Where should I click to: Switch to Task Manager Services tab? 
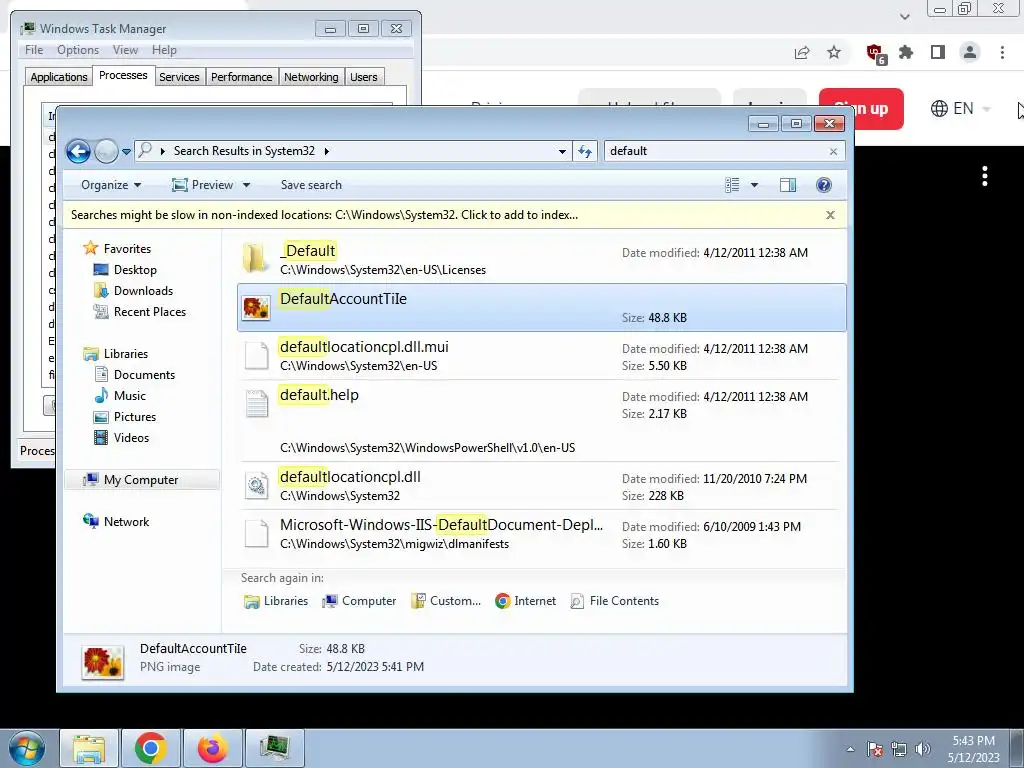pos(180,77)
